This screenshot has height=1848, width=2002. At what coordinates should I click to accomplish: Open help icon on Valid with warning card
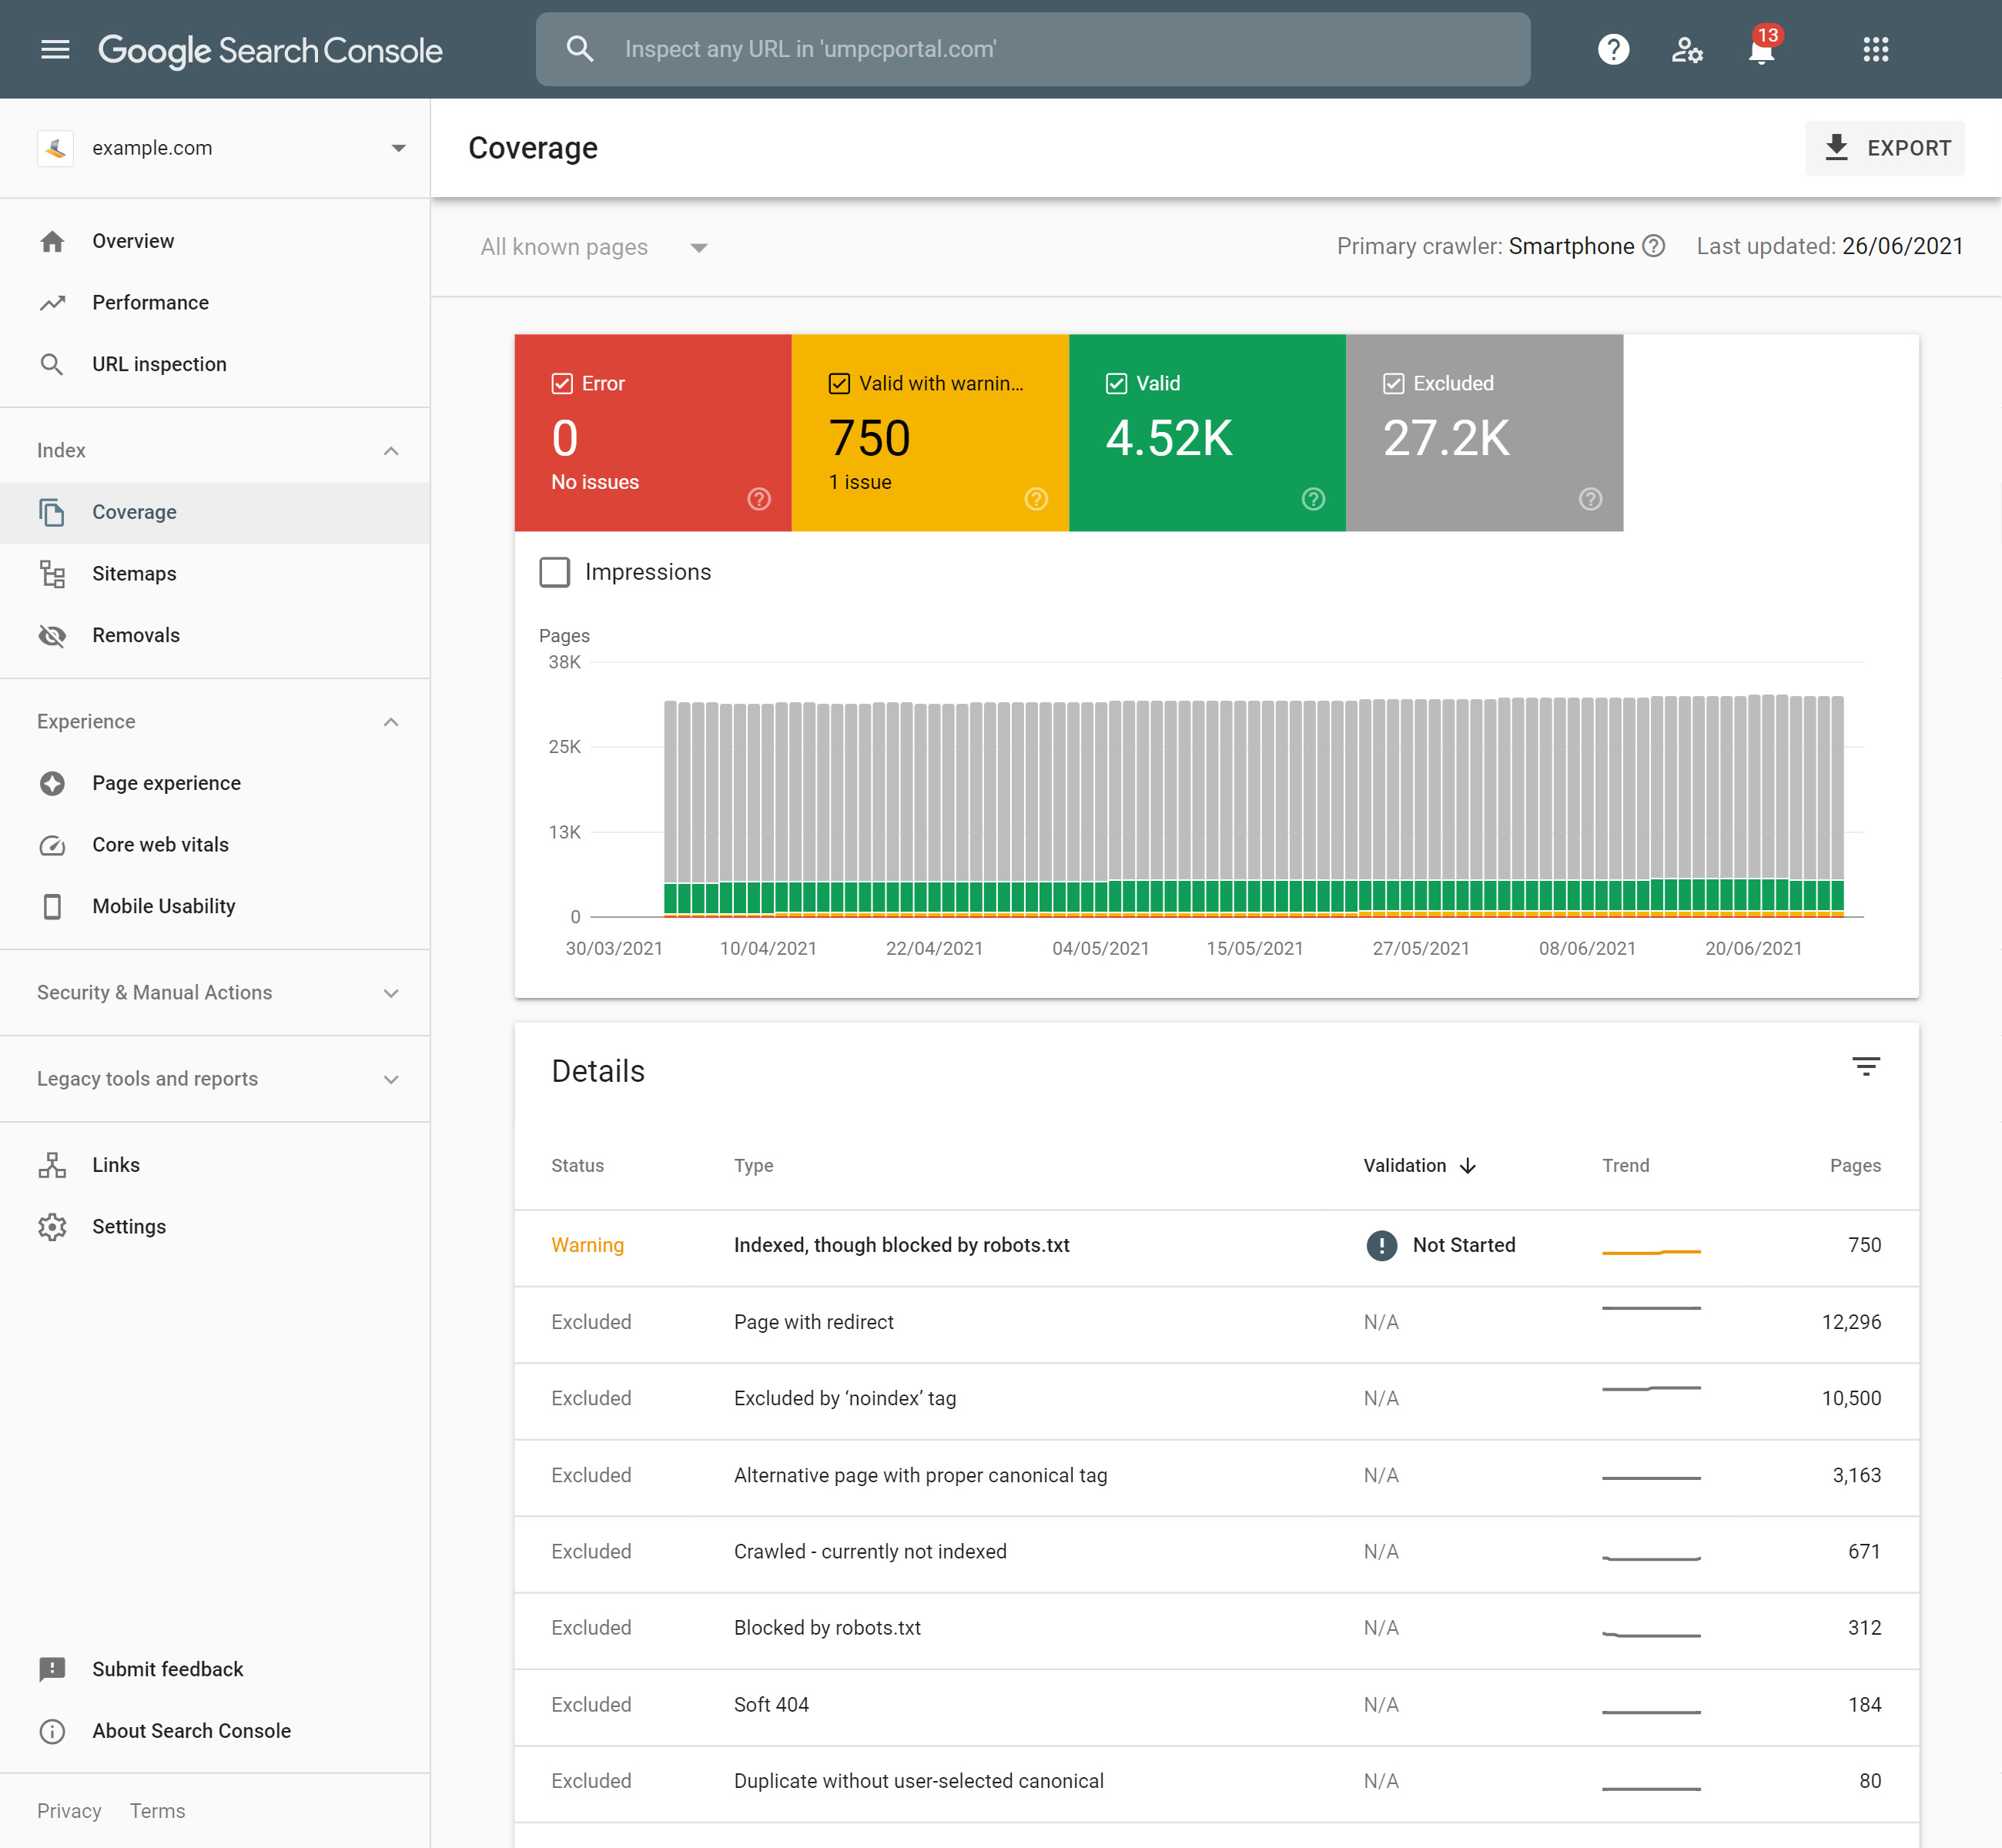coord(1036,499)
